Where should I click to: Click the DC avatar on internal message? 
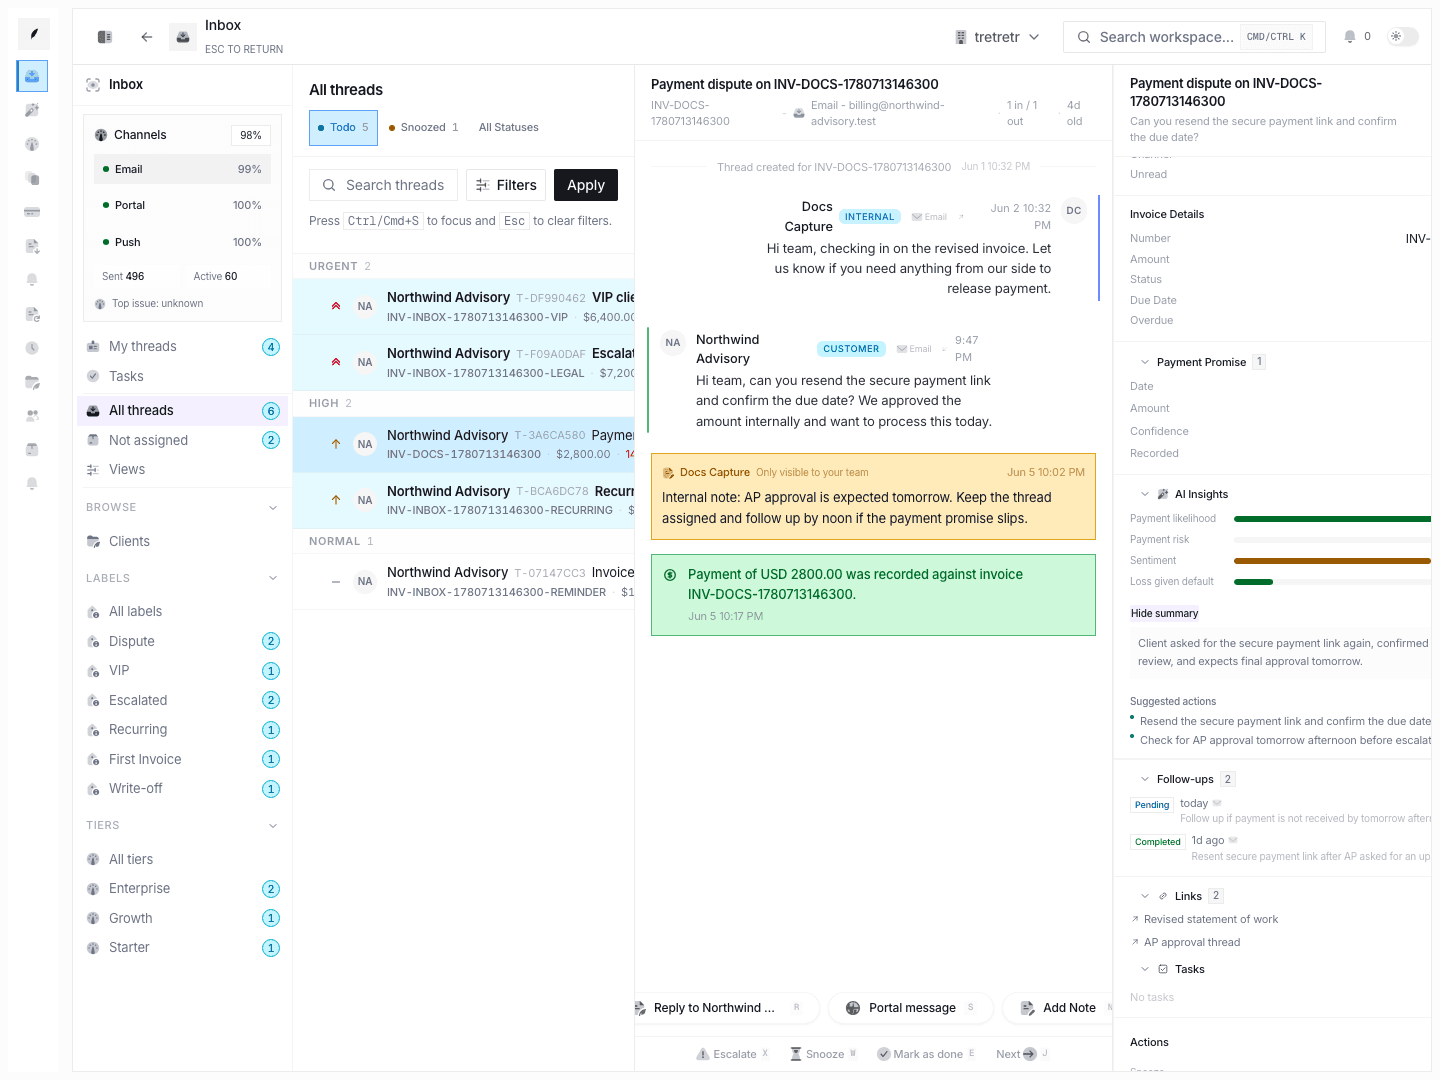coord(1073,210)
